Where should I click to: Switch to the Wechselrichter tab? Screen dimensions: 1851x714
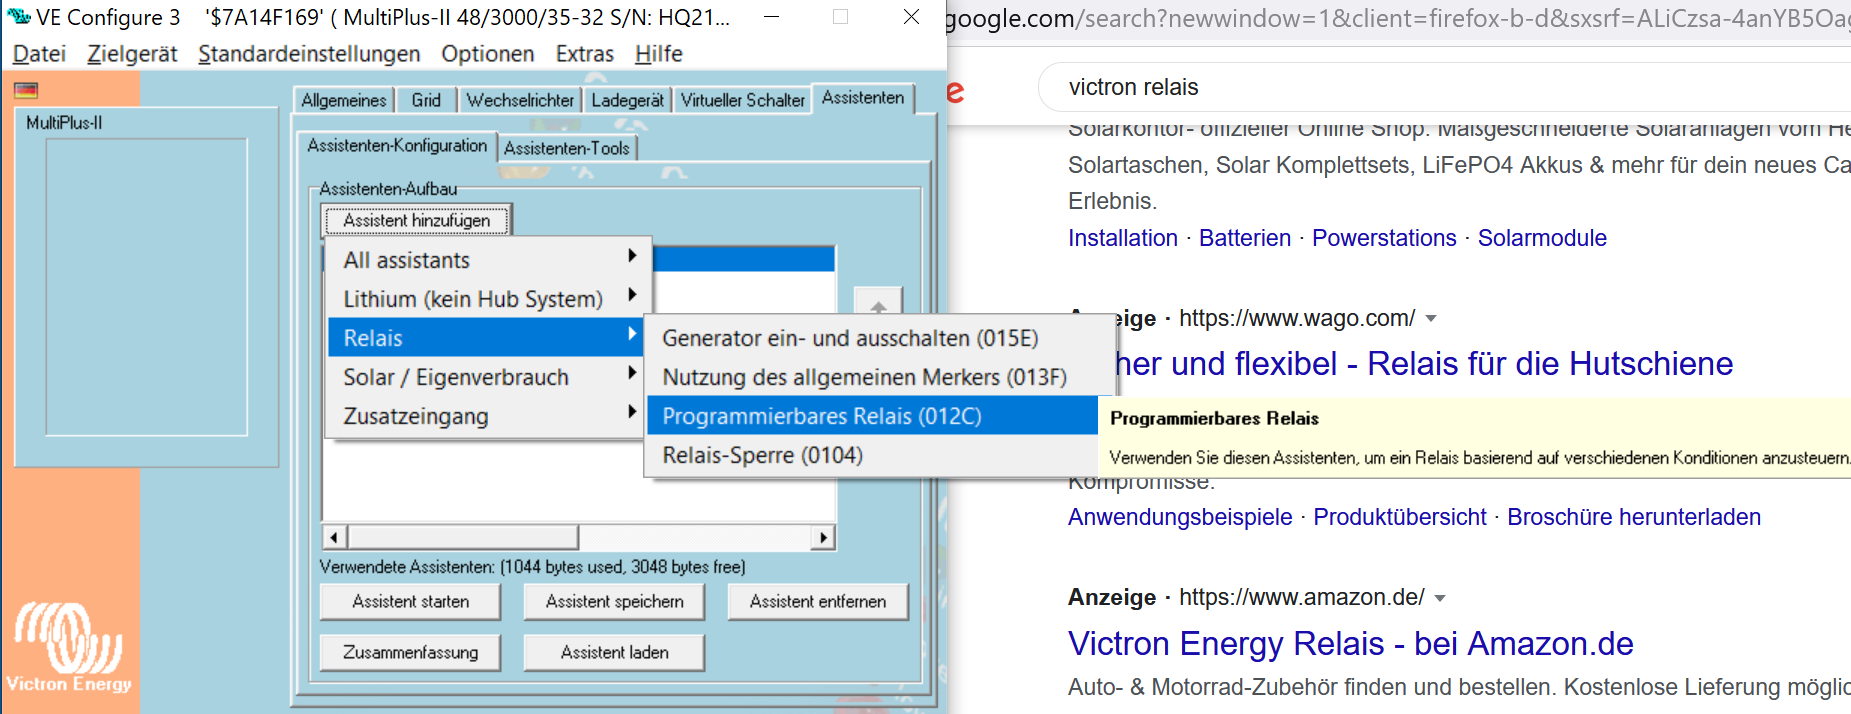(520, 100)
